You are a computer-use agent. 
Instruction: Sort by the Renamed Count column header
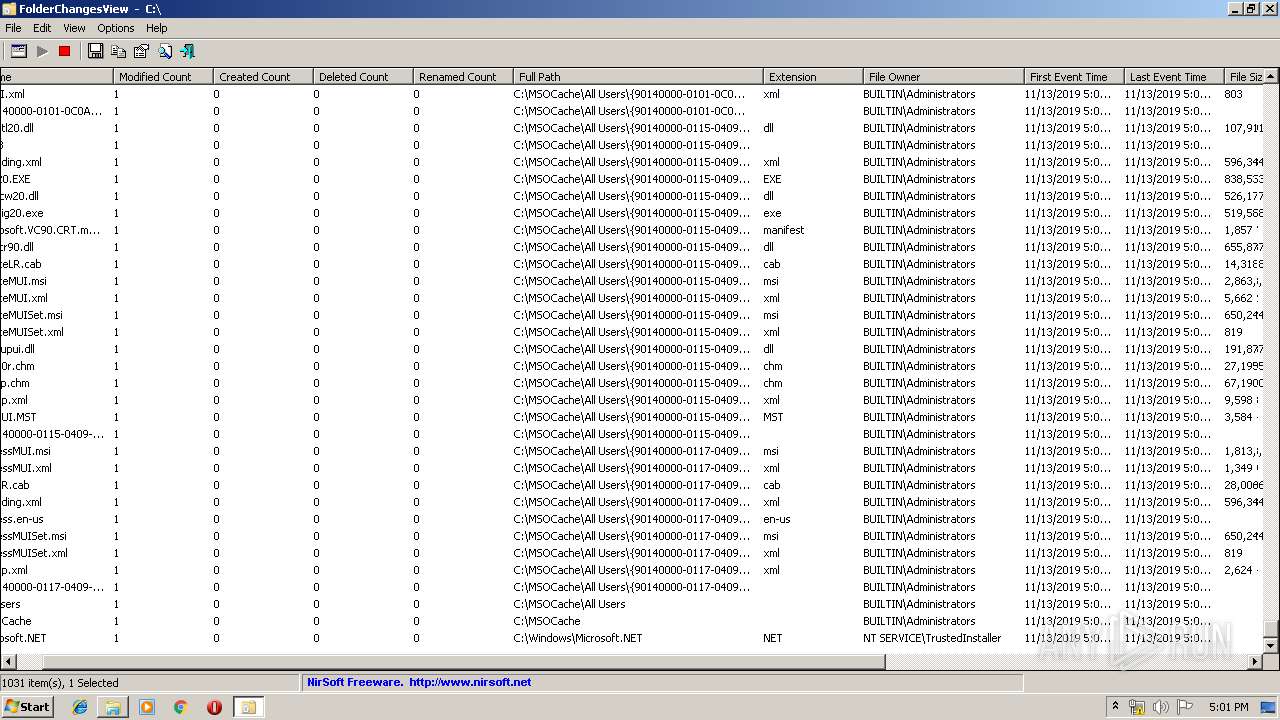click(463, 77)
